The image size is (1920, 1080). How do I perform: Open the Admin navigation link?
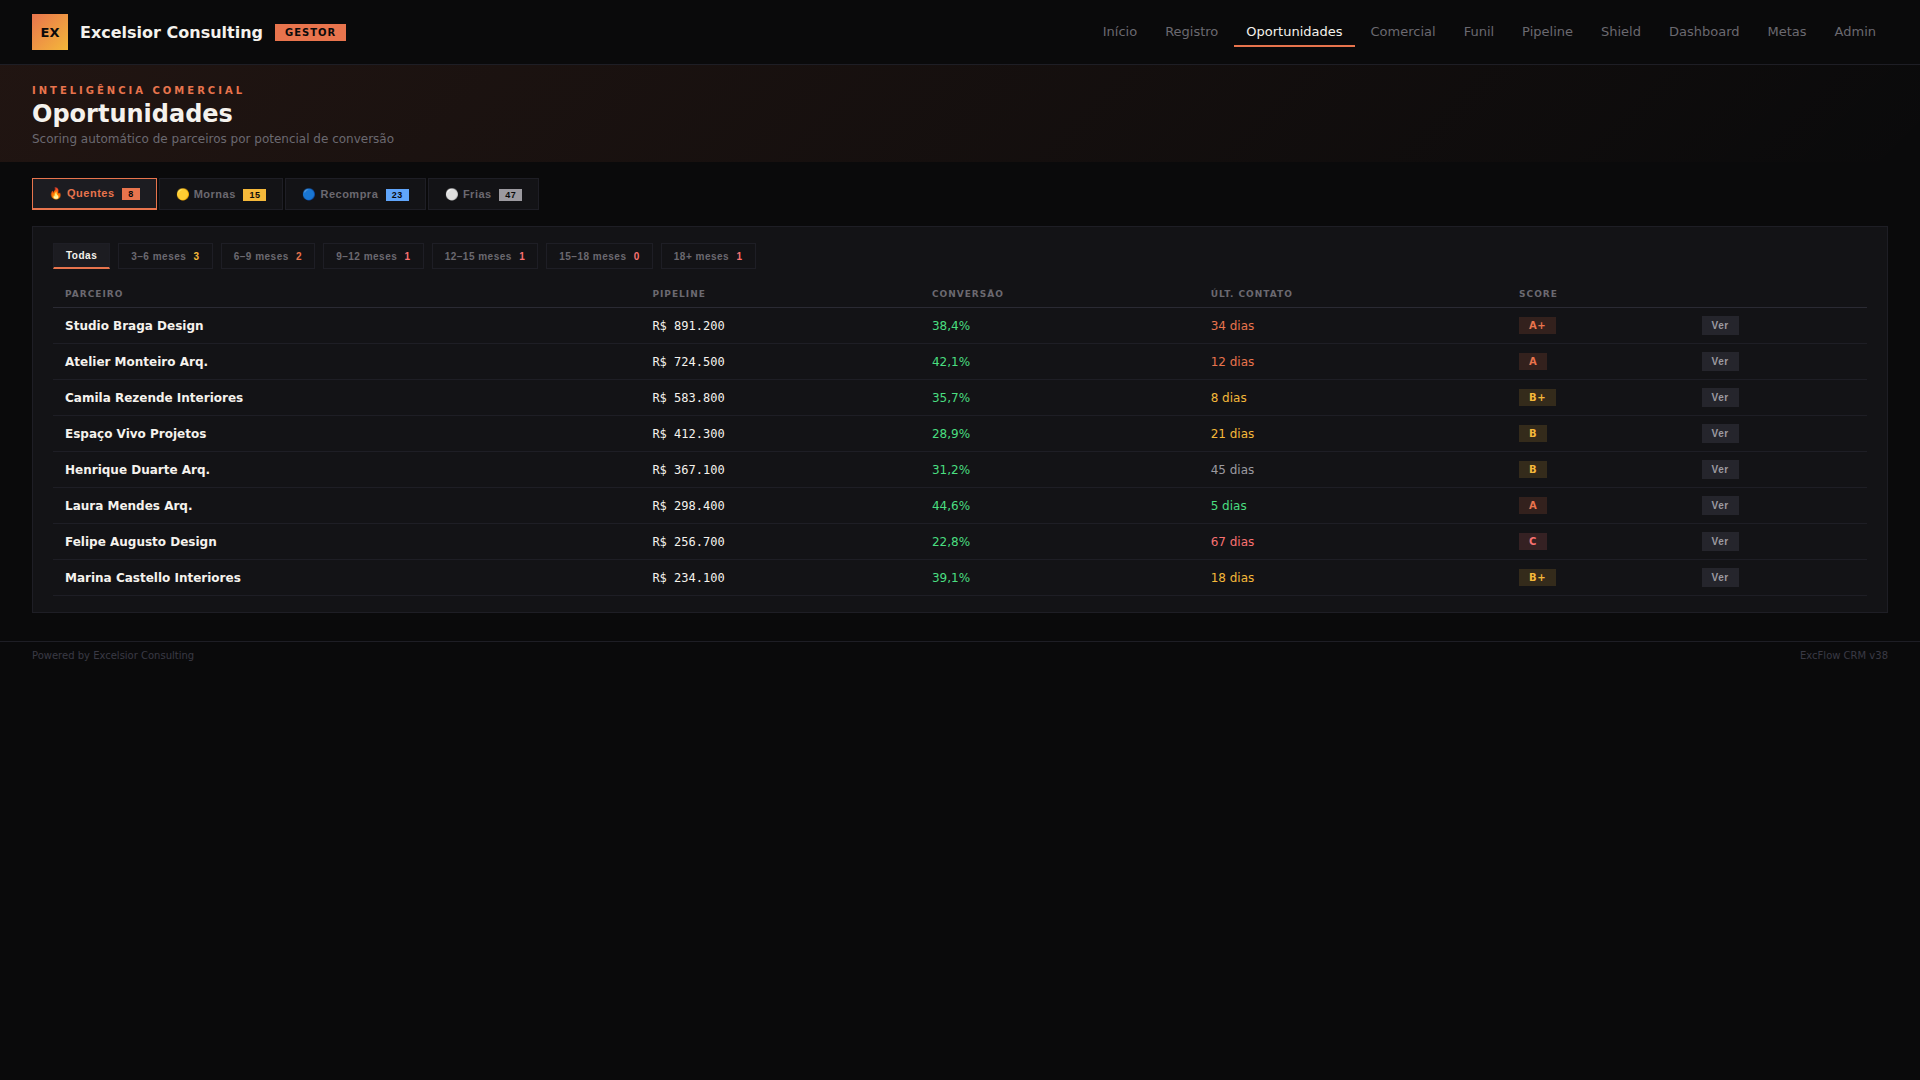point(1854,32)
